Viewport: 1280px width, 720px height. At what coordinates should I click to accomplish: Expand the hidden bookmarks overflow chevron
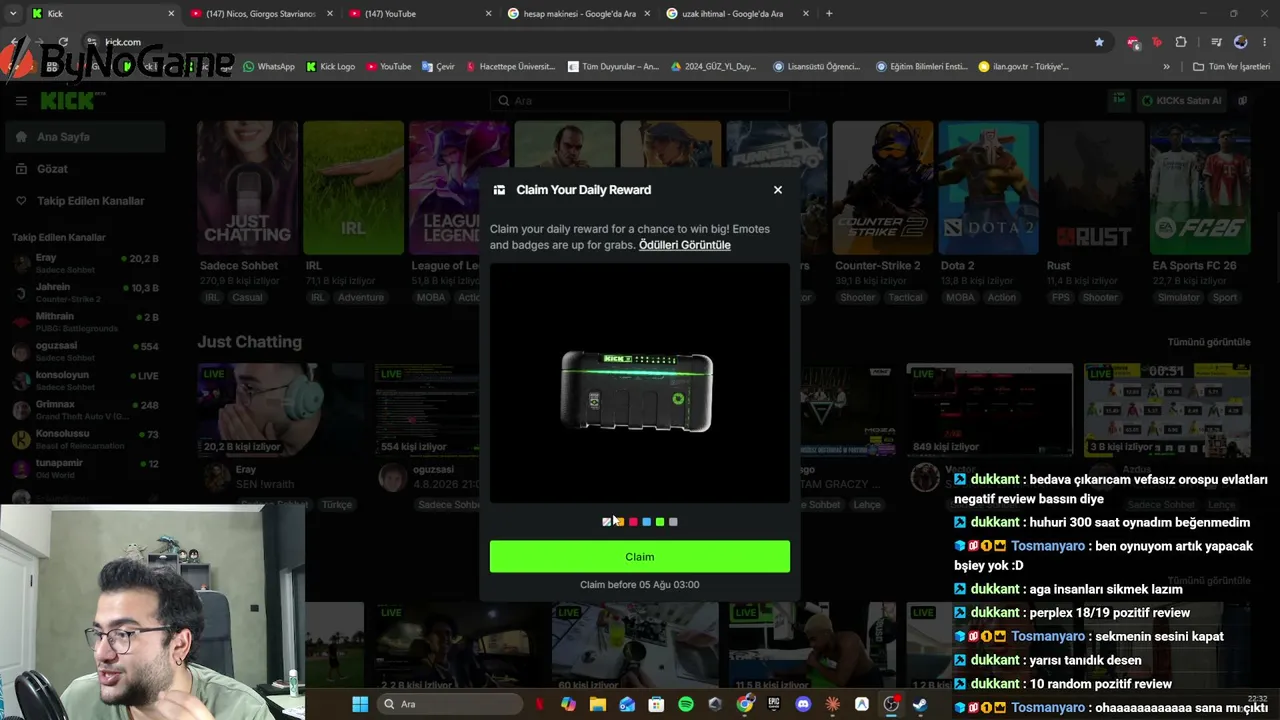pyautogui.click(x=1166, y=67)
